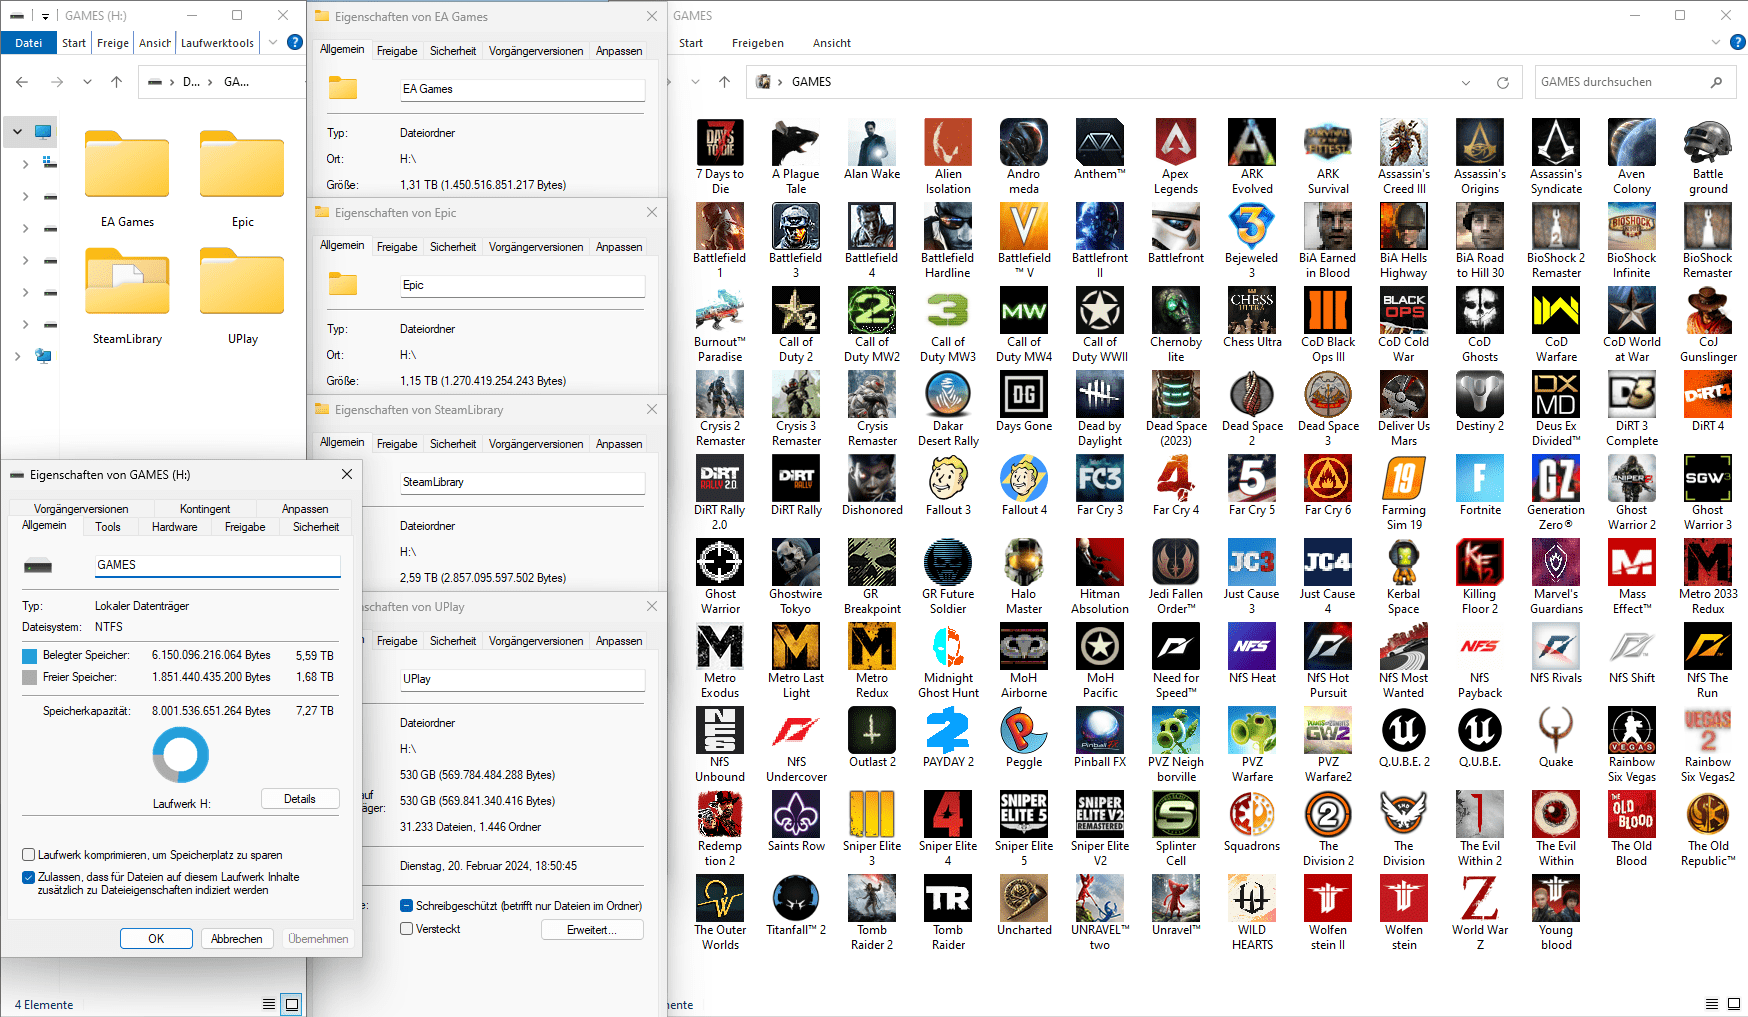Open recent locations dropdown in GAMES (H:) window
The width and height of the screenshot is (1748, 1017).
point(87,82)
